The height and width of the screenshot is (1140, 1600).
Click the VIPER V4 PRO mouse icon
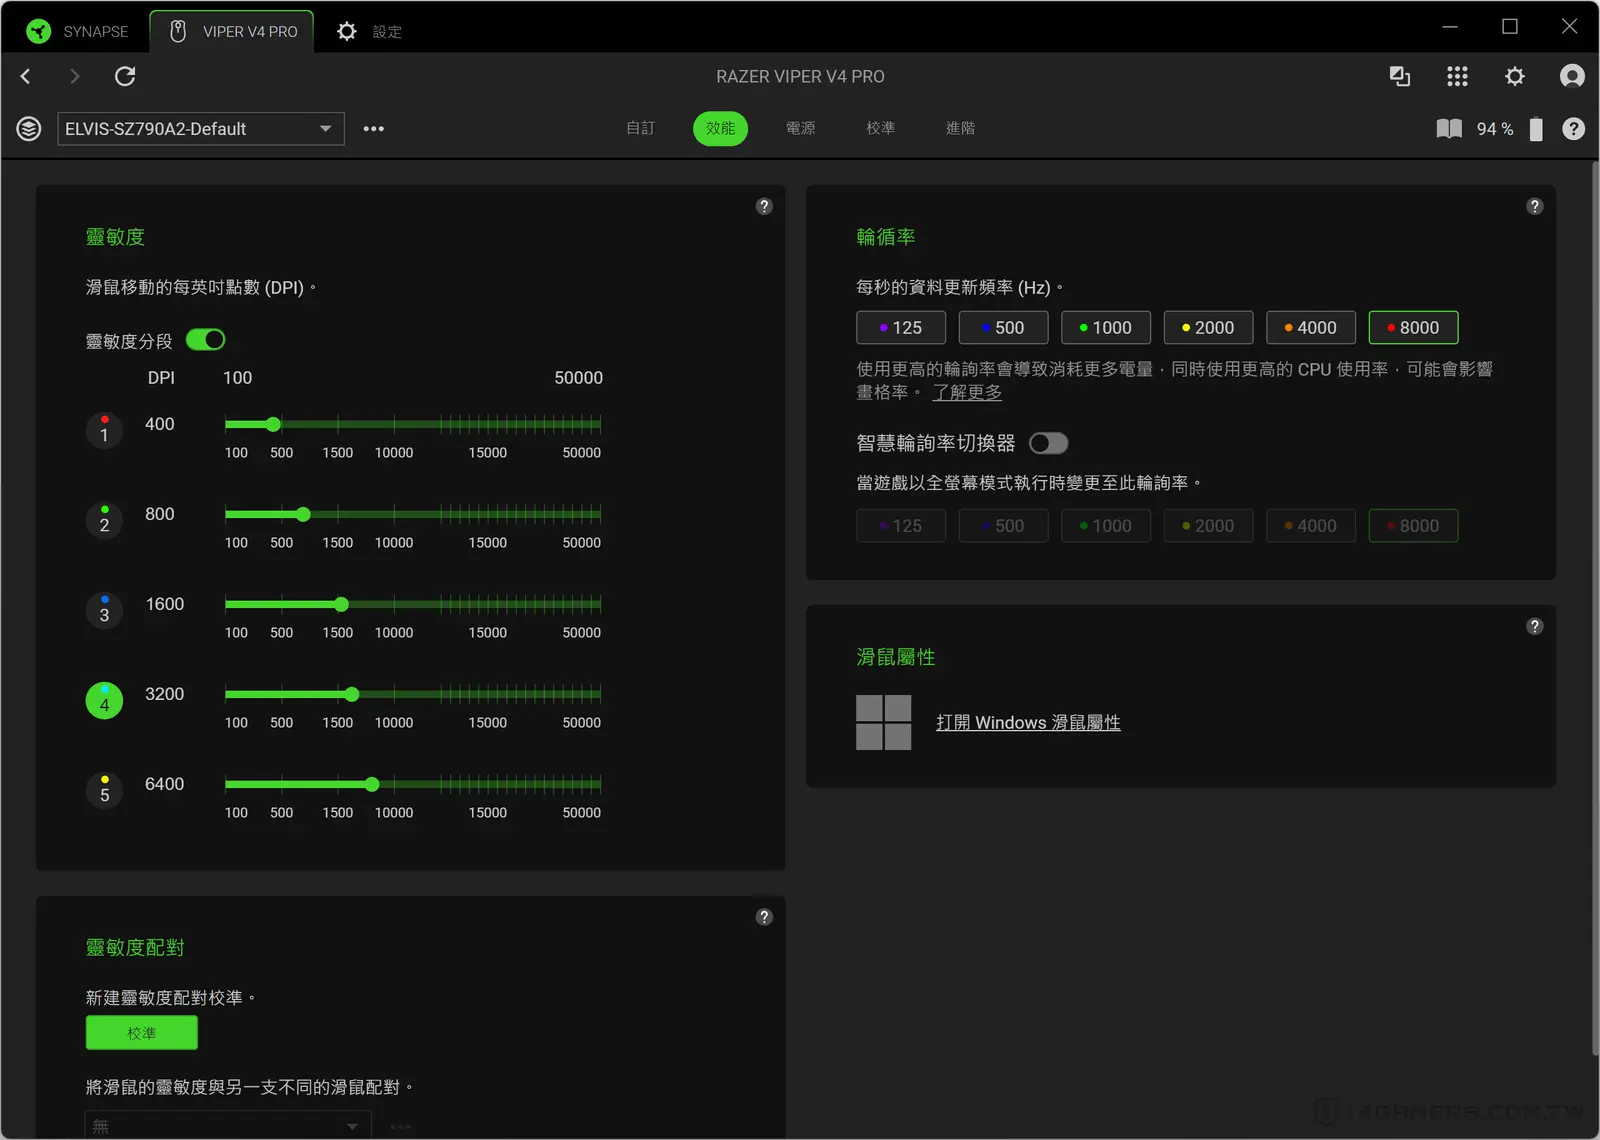[178, 31]
